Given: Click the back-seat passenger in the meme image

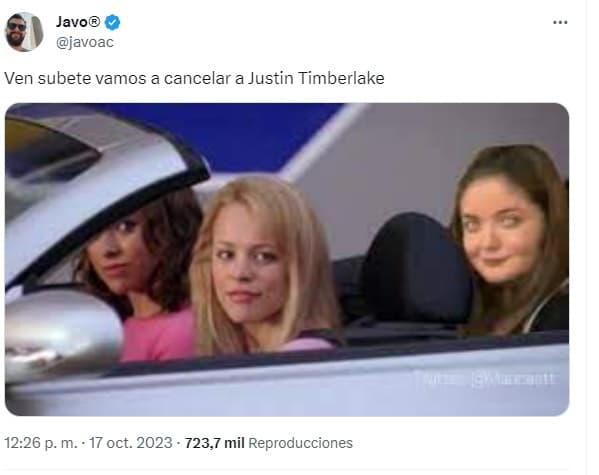Looking at the screenshot, I should [x=510, y=241].
